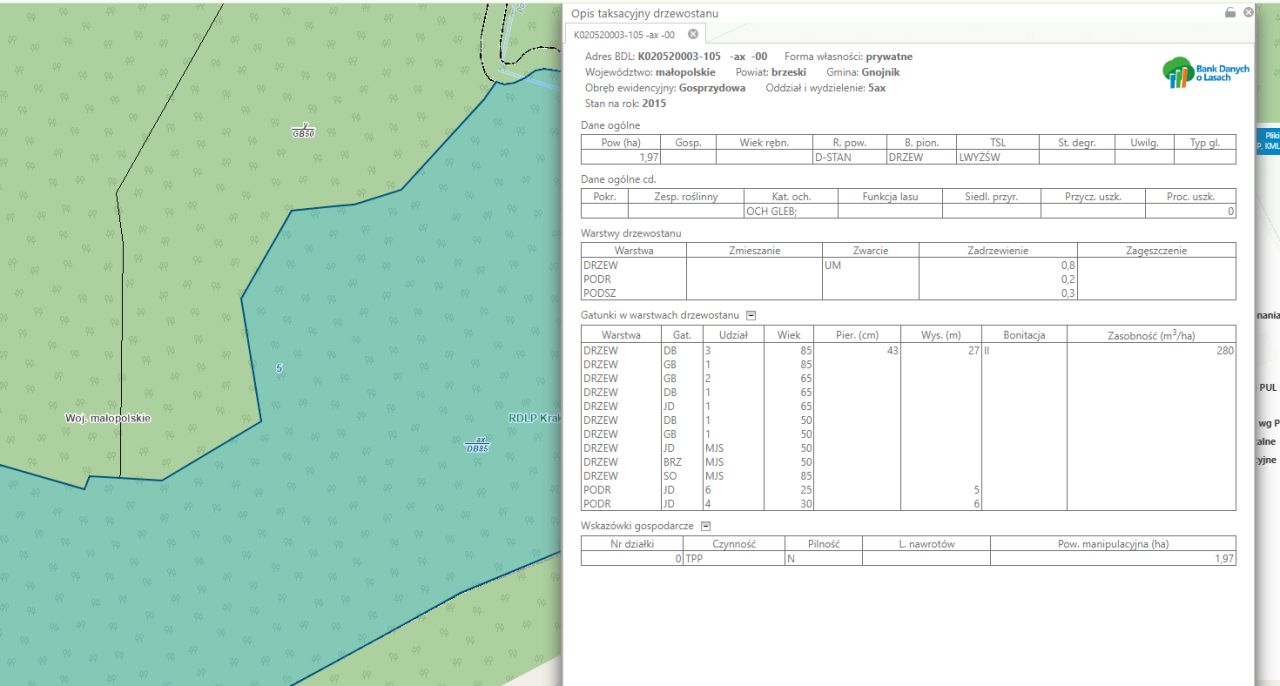This screenshot has width=1280, height=686.
Task: Click the lock icon in the panel header
Action: coord(1230,13)
